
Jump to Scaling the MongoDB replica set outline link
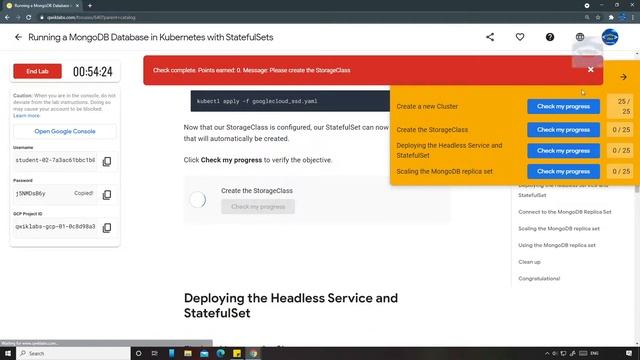[x=559, y=229]
